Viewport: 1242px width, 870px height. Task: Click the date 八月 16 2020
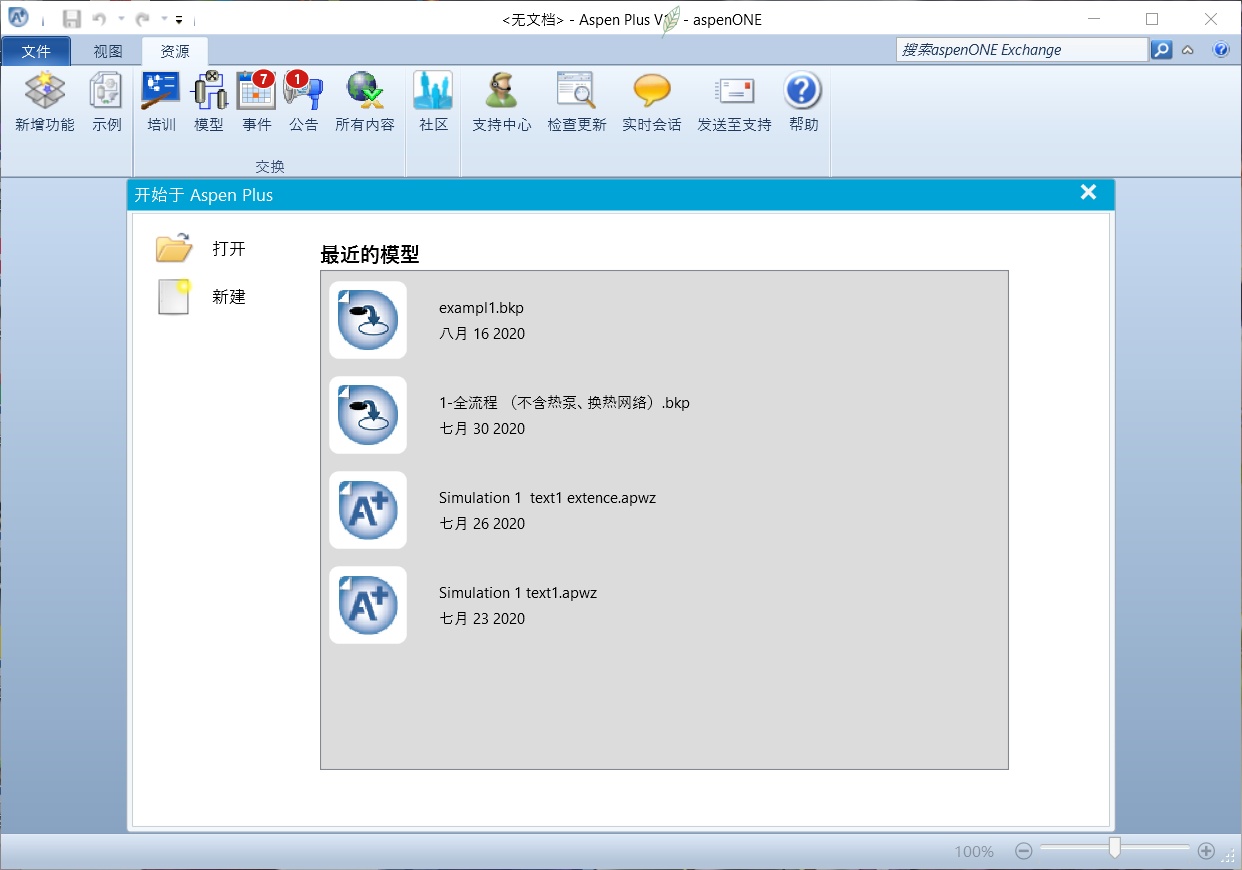point(482,333)
